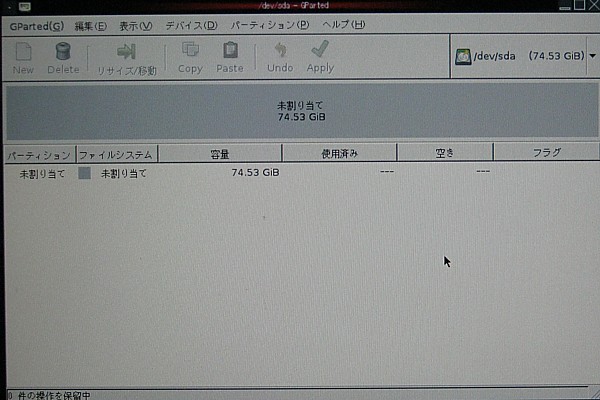Expand the /dev/sda device dropdown arrow
The height and width of the screenshot is (400, 600).
(592, 56)
